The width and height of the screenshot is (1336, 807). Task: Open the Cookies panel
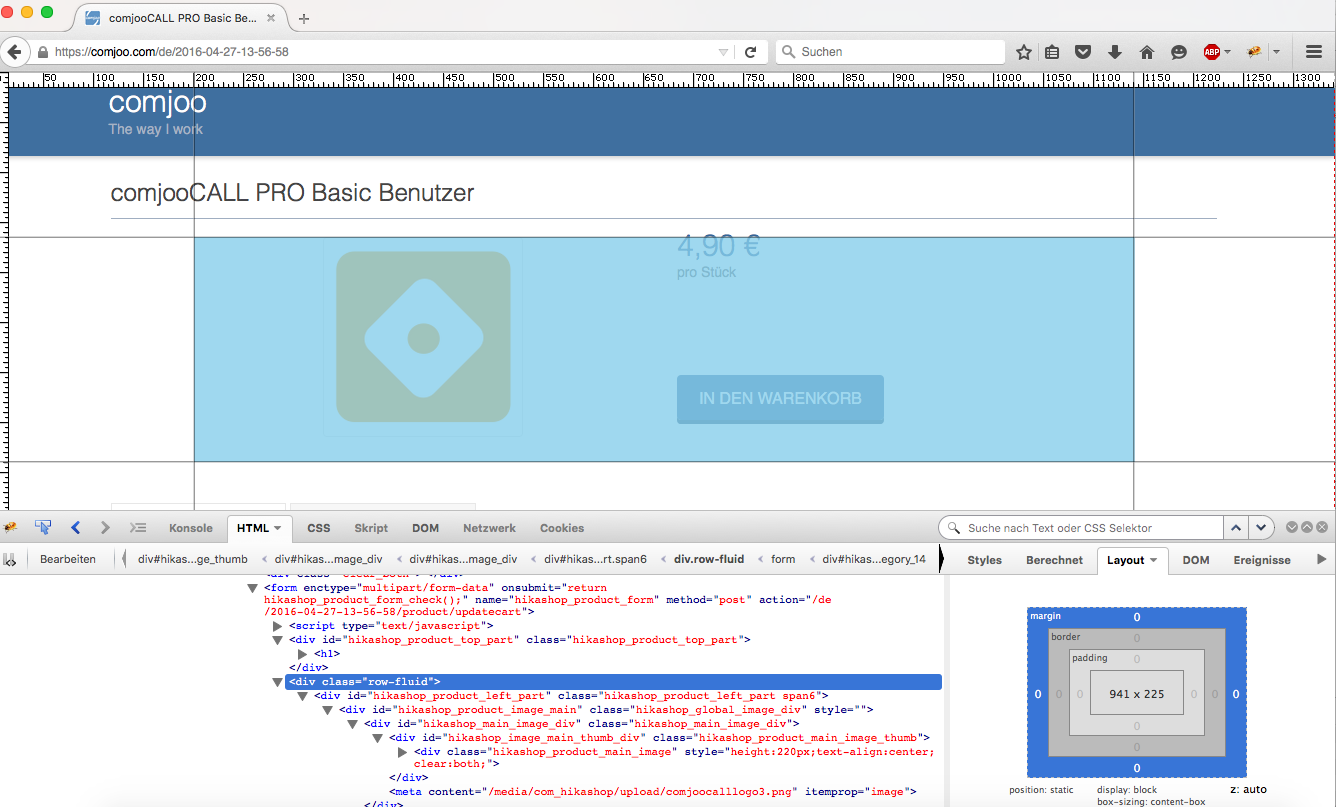(x=562, y=528)
